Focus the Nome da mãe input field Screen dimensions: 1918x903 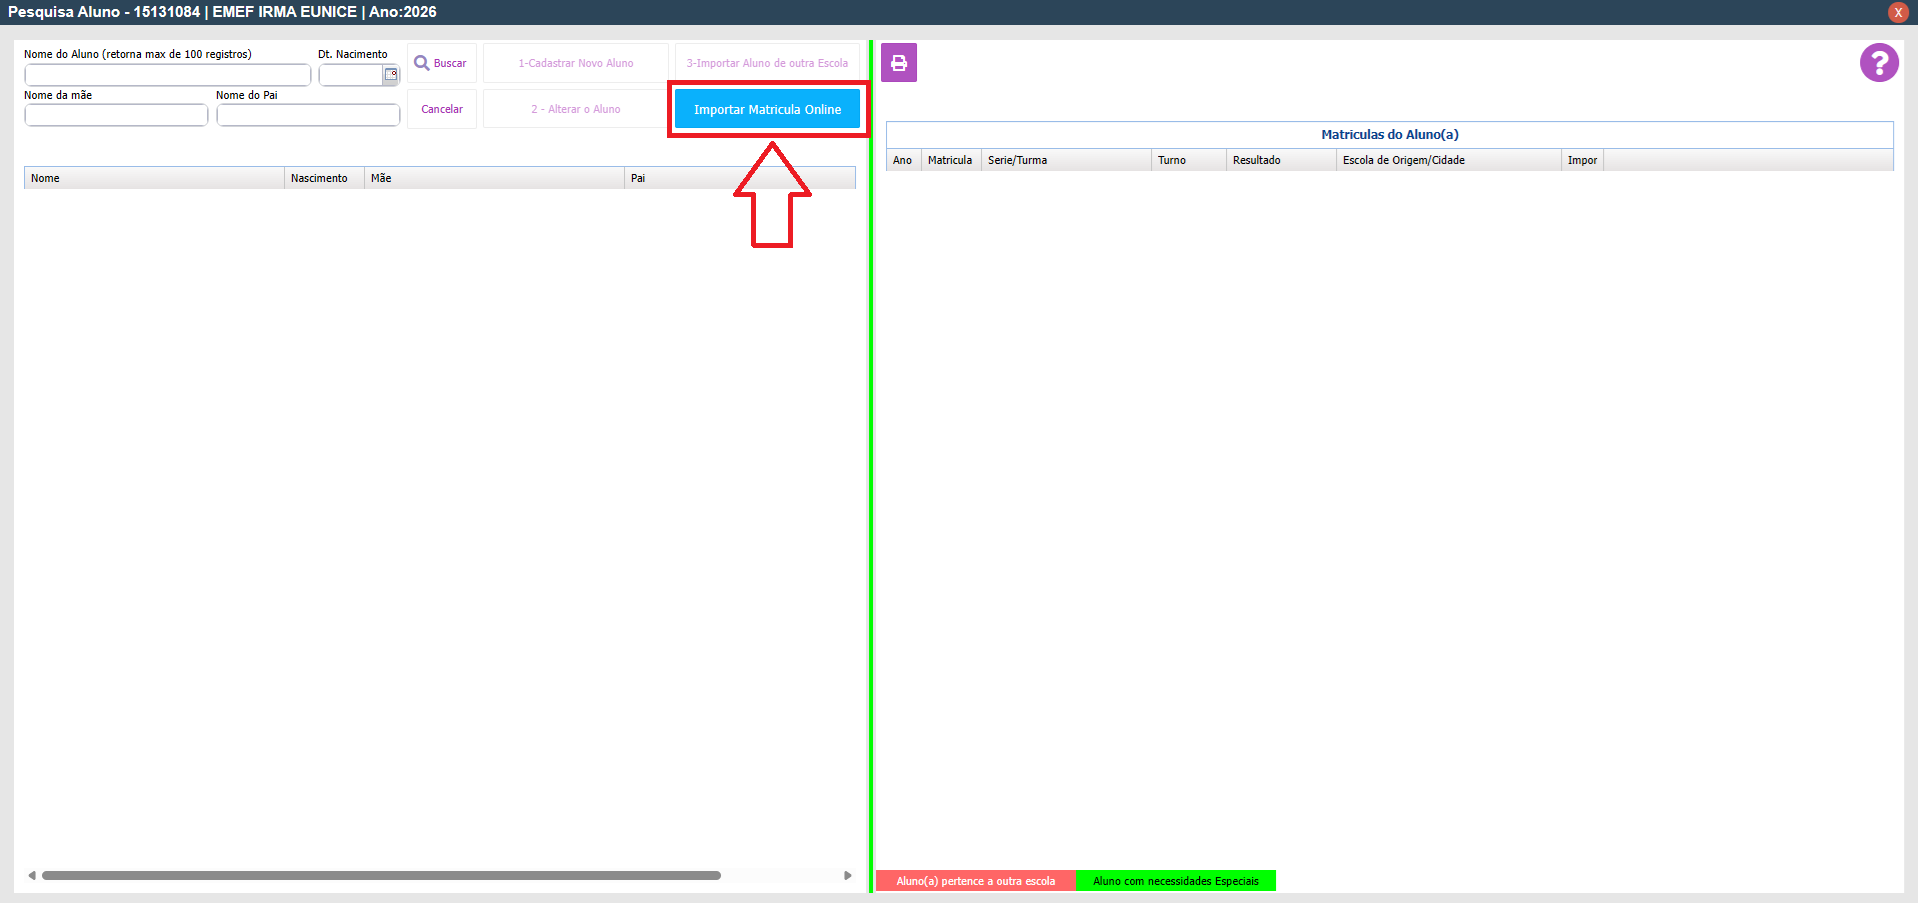(x=116, y=115)
